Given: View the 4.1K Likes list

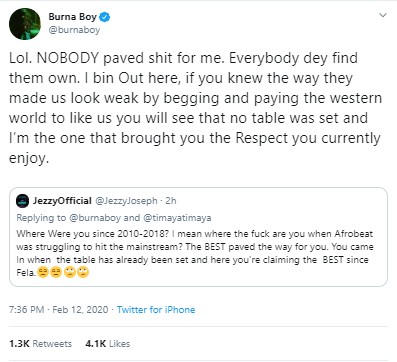Looking at the screenshot, I should [108, 344].
